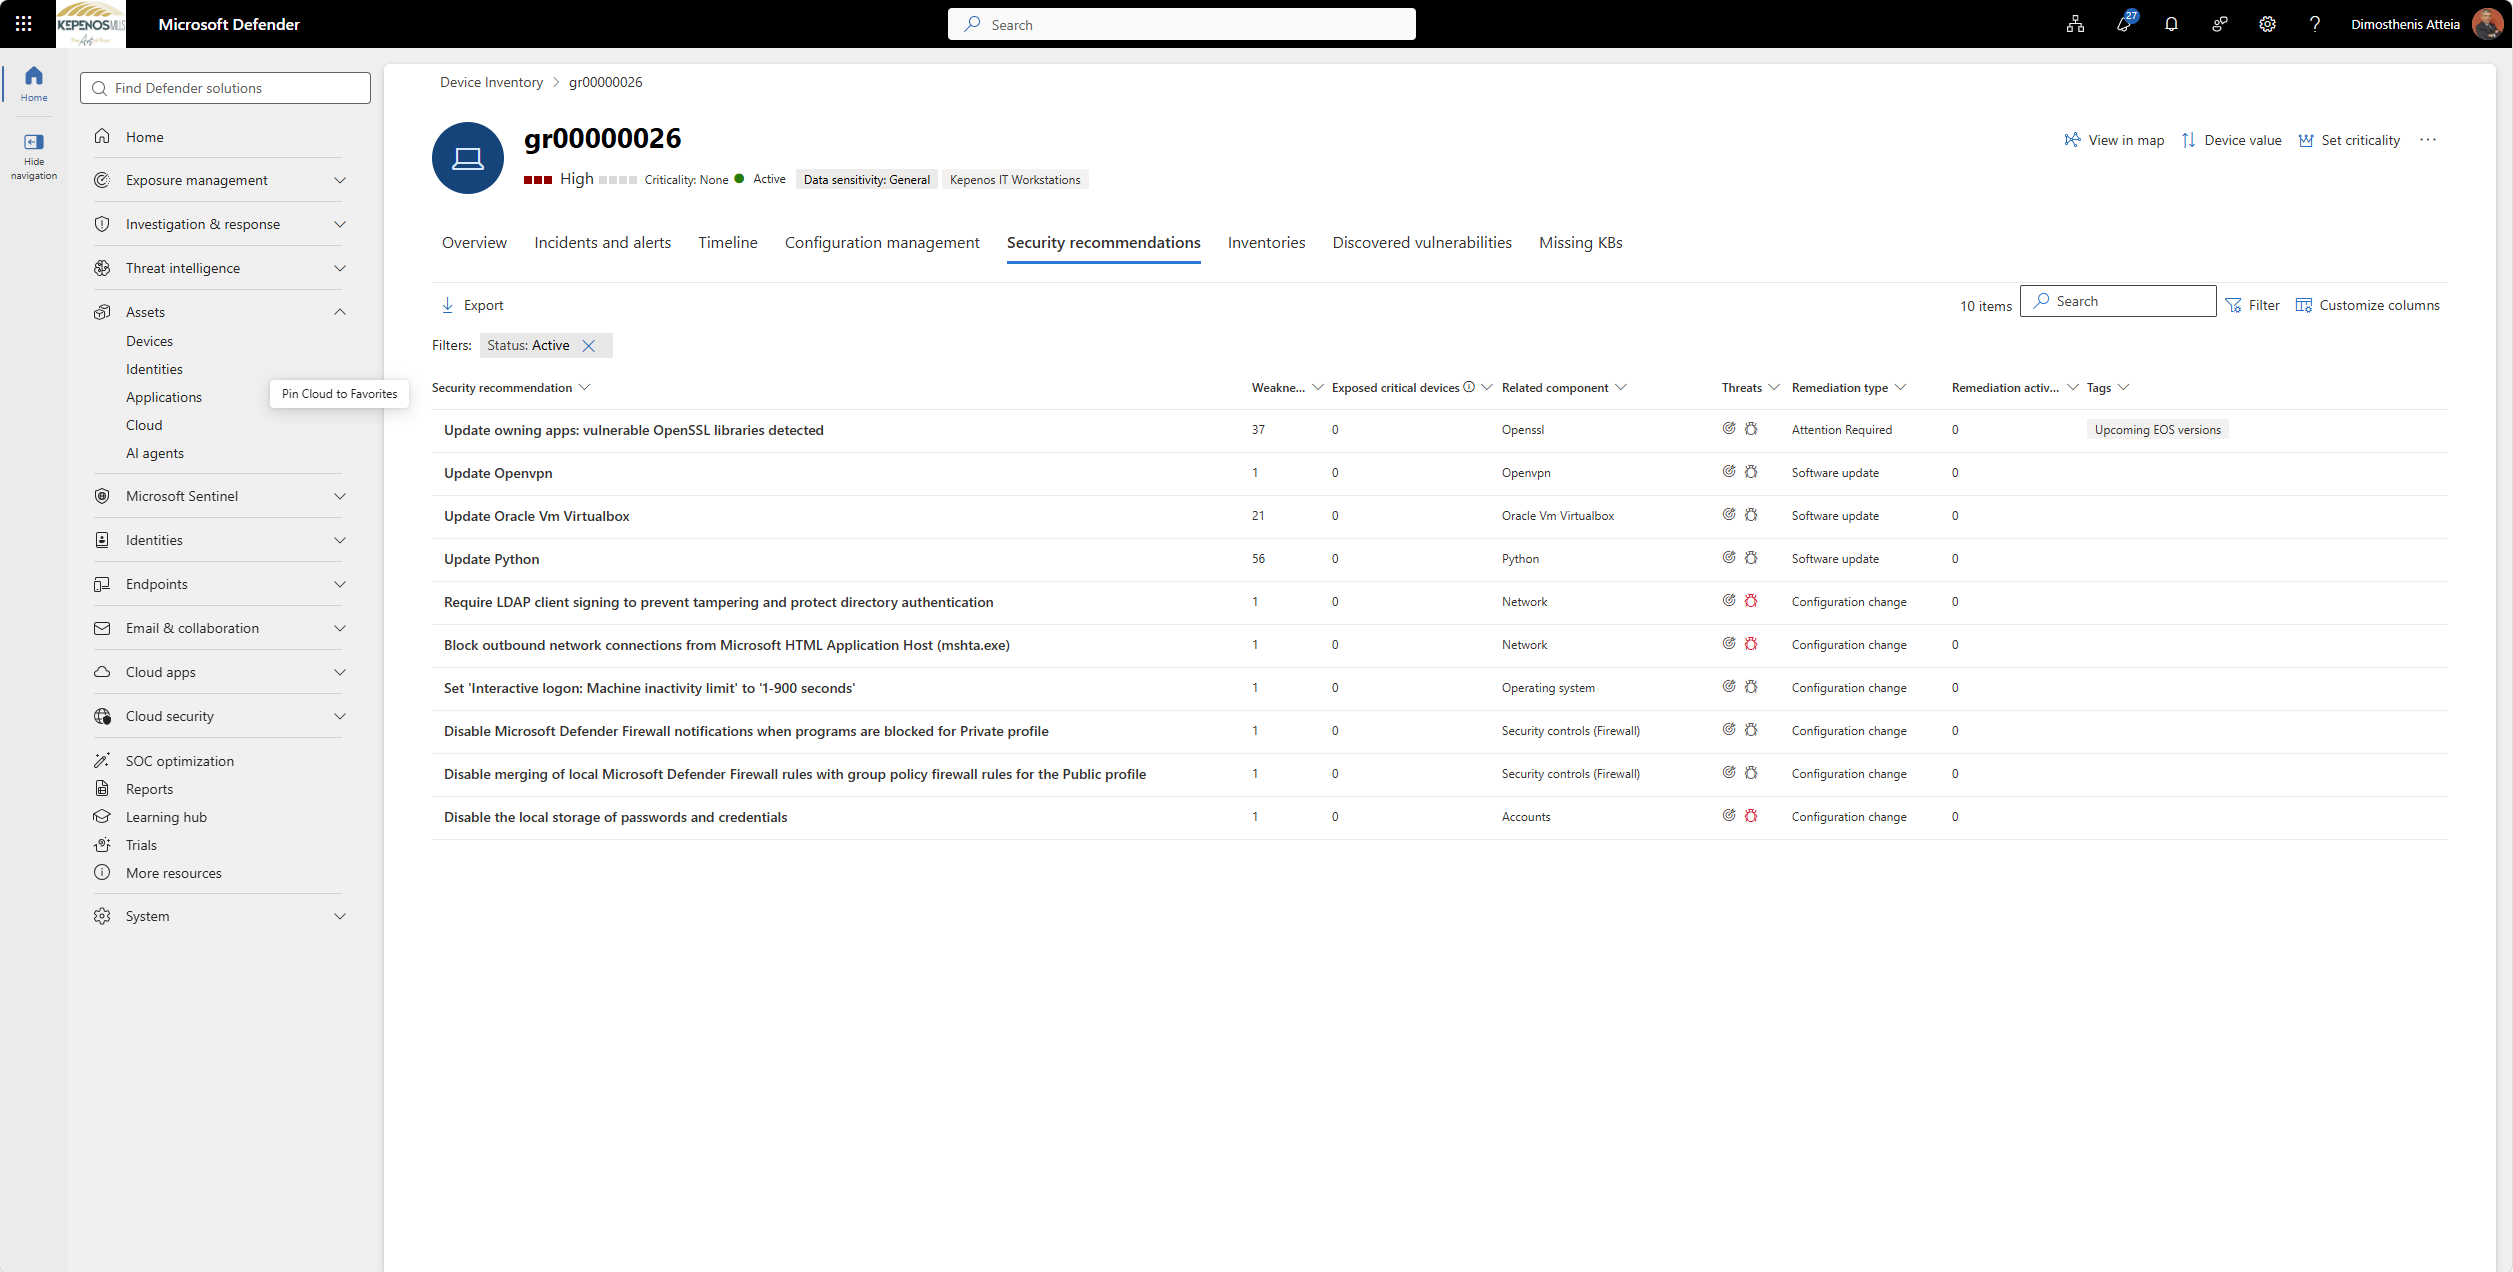
Task: Click the Filter funnel icon
Action: coord(2233,305)
